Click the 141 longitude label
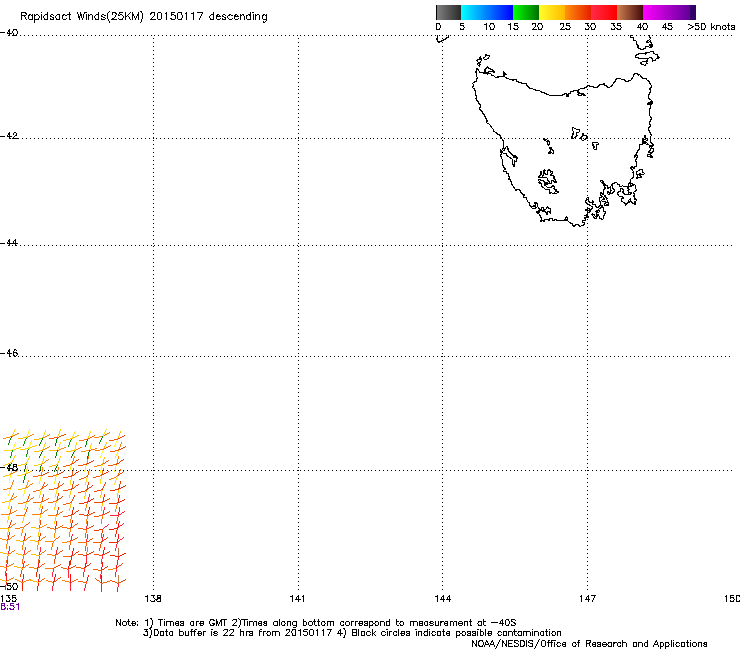The height and width of the screenshot is (650, 740). point(297,599)
